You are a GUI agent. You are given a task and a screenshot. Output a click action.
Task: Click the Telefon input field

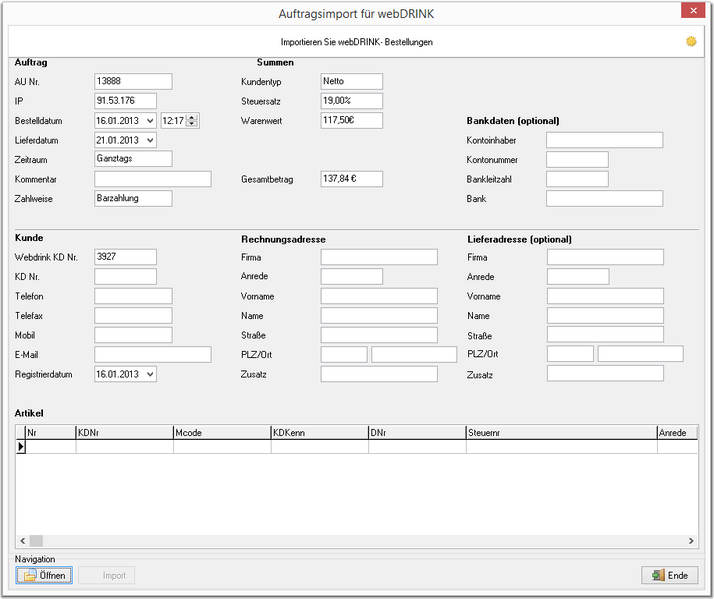[x=133, y=296]
